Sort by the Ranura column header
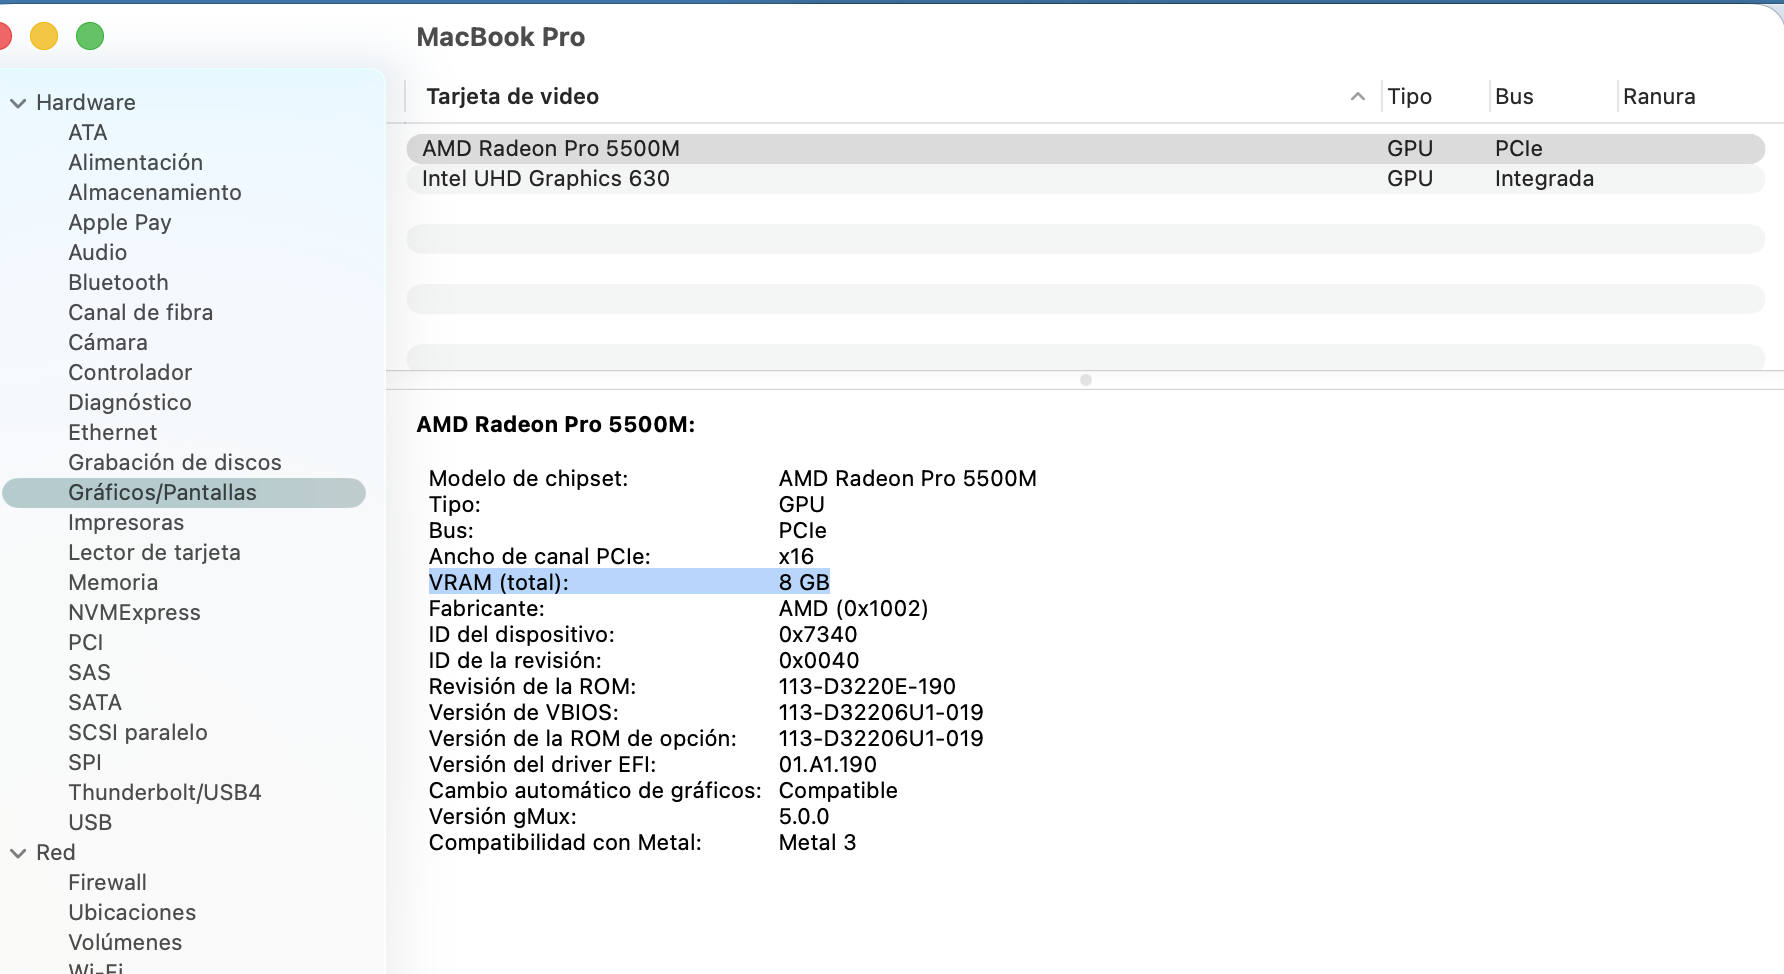 tap(1659, 96)
